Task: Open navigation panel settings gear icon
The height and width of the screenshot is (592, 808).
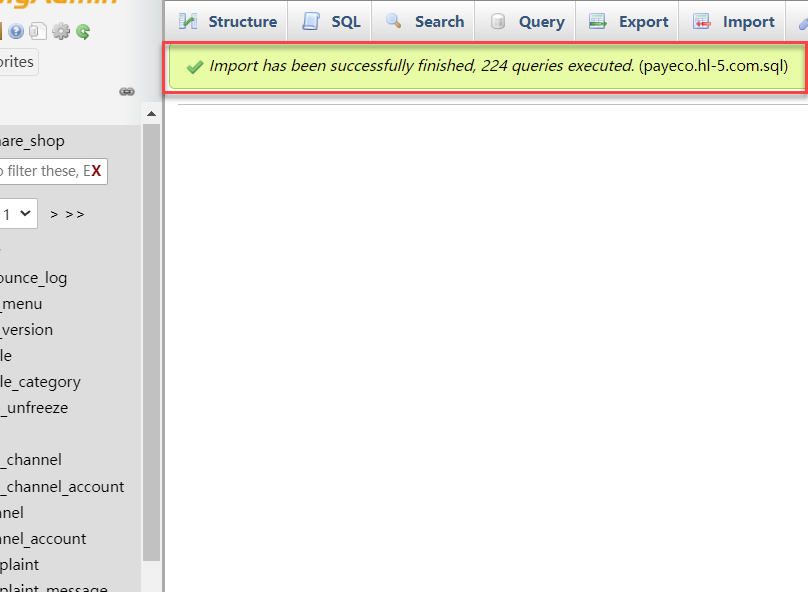Action: pyautogui.click(x=61, y=31)
